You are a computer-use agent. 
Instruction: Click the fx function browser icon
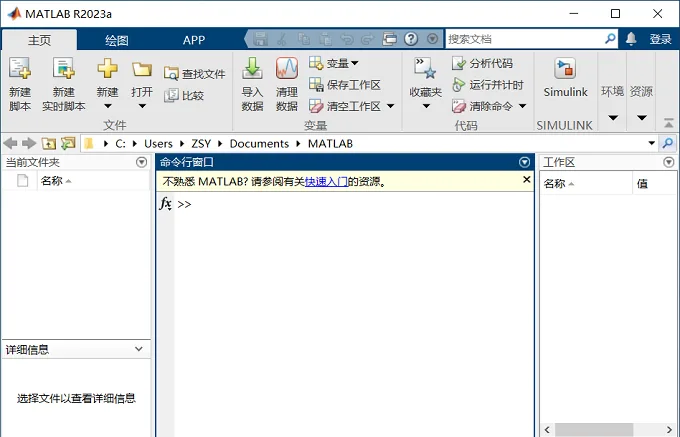click(x=166, y=203)
